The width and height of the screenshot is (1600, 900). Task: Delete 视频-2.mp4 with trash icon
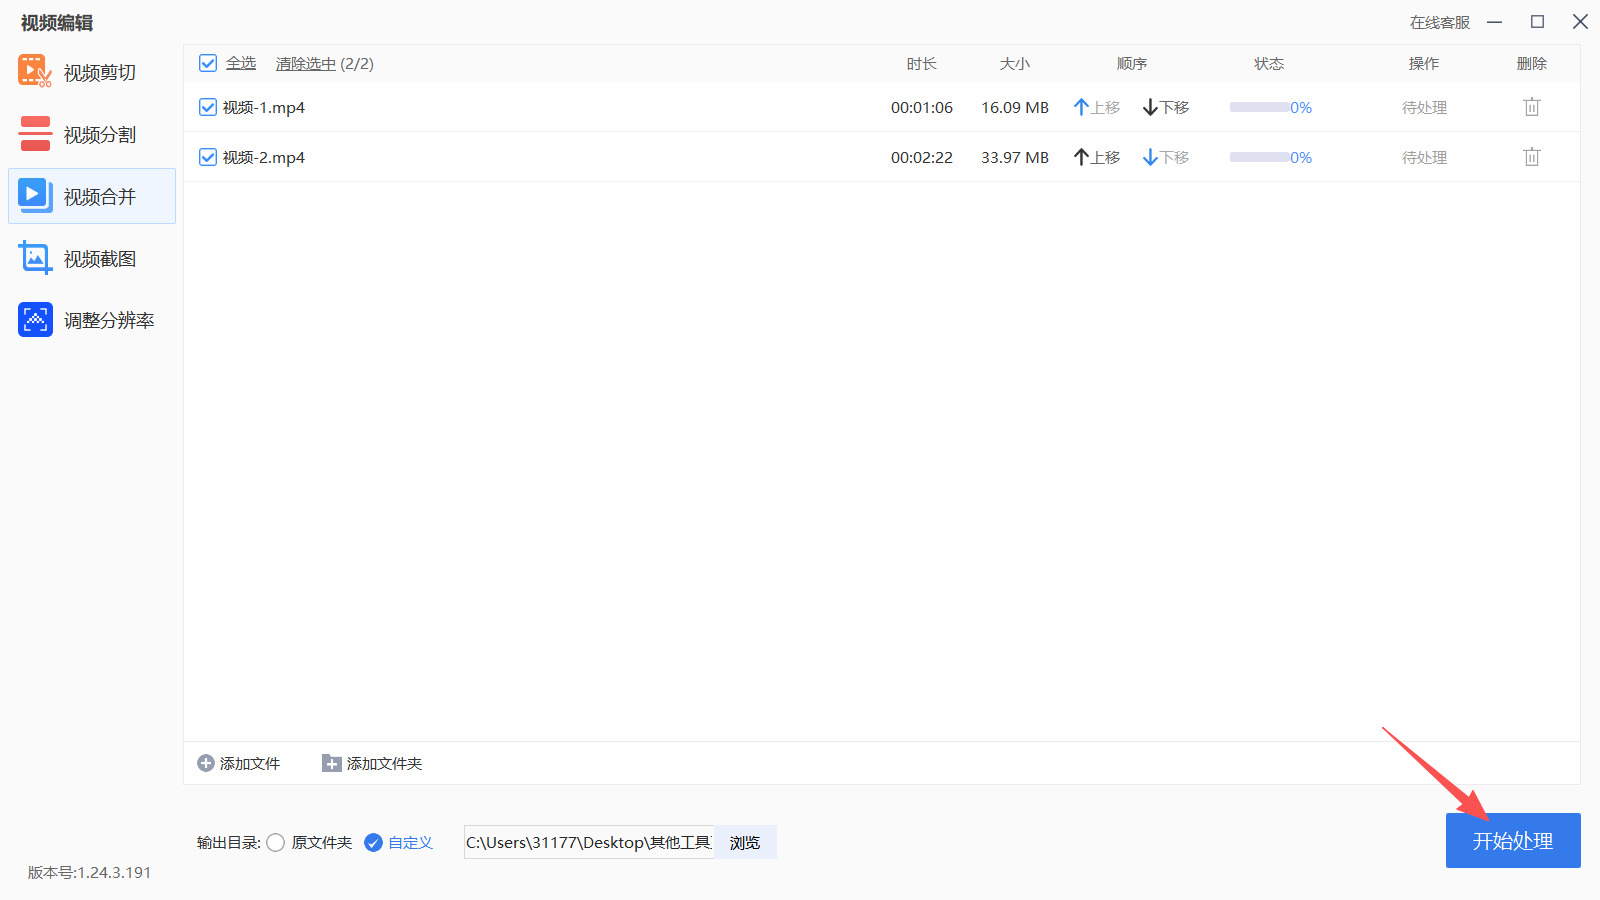pos(1532,157)
